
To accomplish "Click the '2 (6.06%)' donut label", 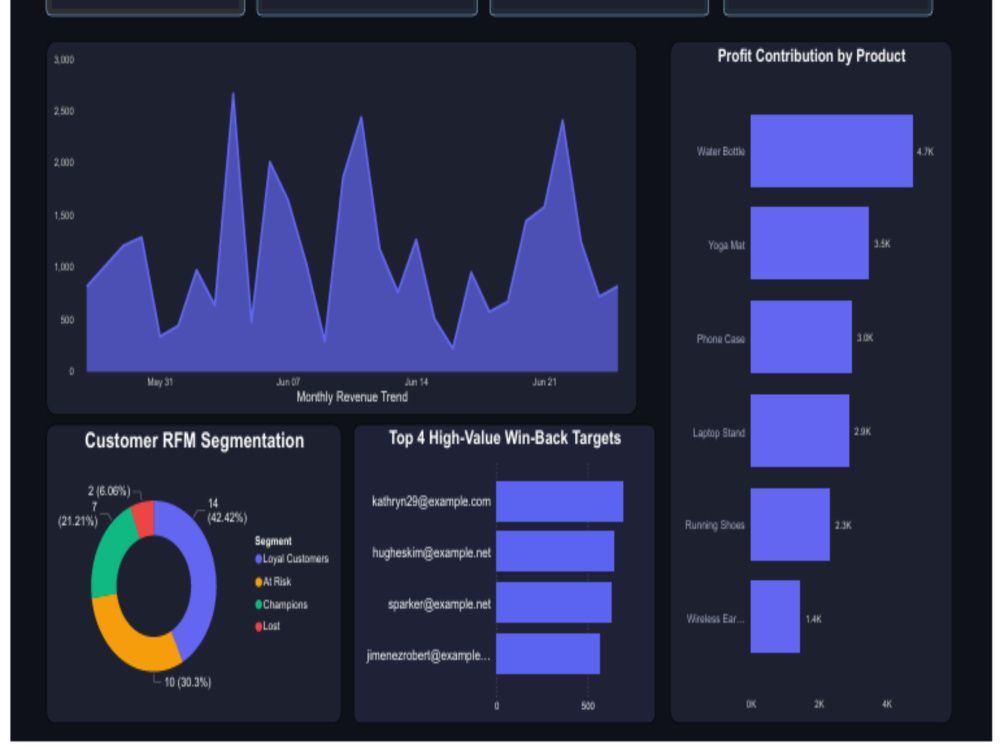I will click(x=109, y=491).
